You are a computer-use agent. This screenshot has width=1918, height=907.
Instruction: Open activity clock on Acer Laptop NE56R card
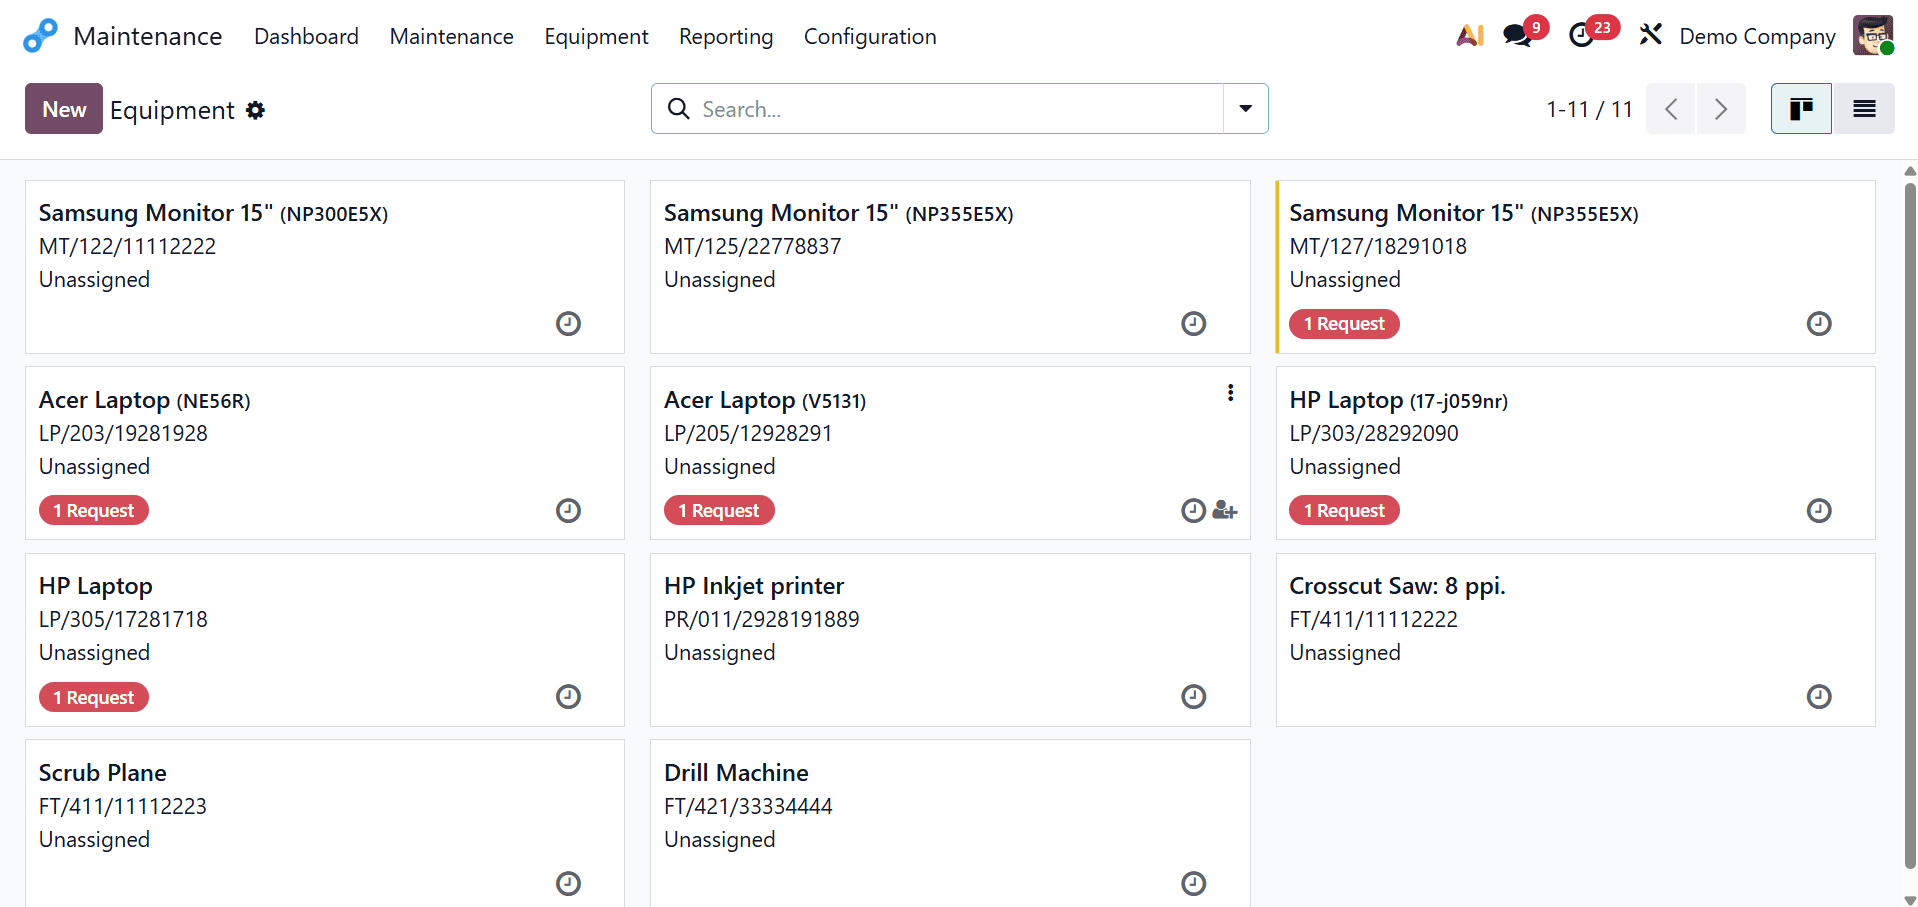pyautogui.click(x=568, y=510)
